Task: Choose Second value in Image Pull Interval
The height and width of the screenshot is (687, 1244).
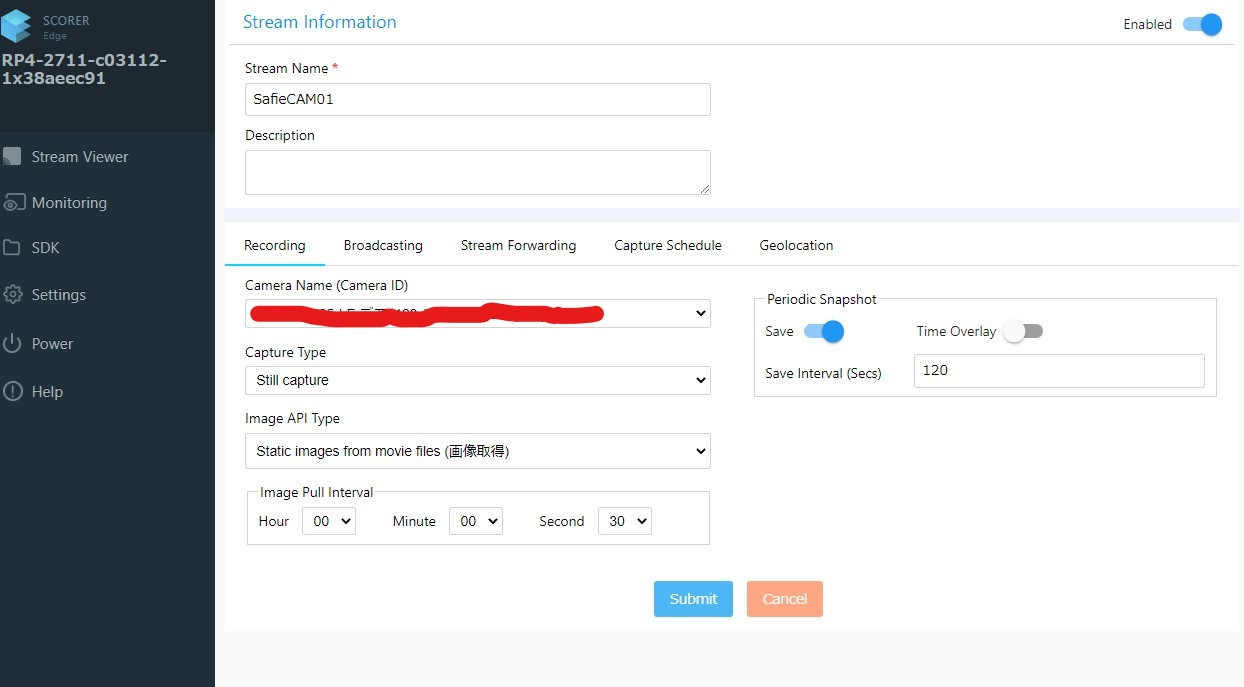Action: click(624, 521)
